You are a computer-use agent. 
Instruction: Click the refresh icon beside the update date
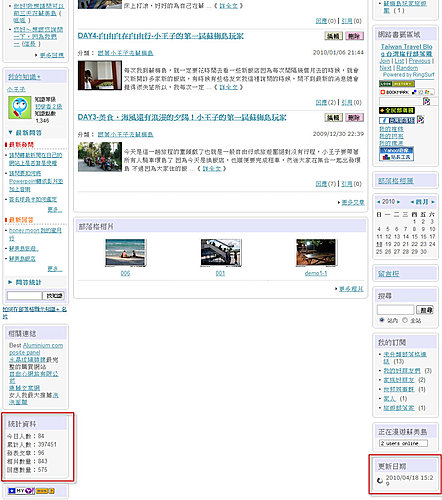tap(380, 480)
